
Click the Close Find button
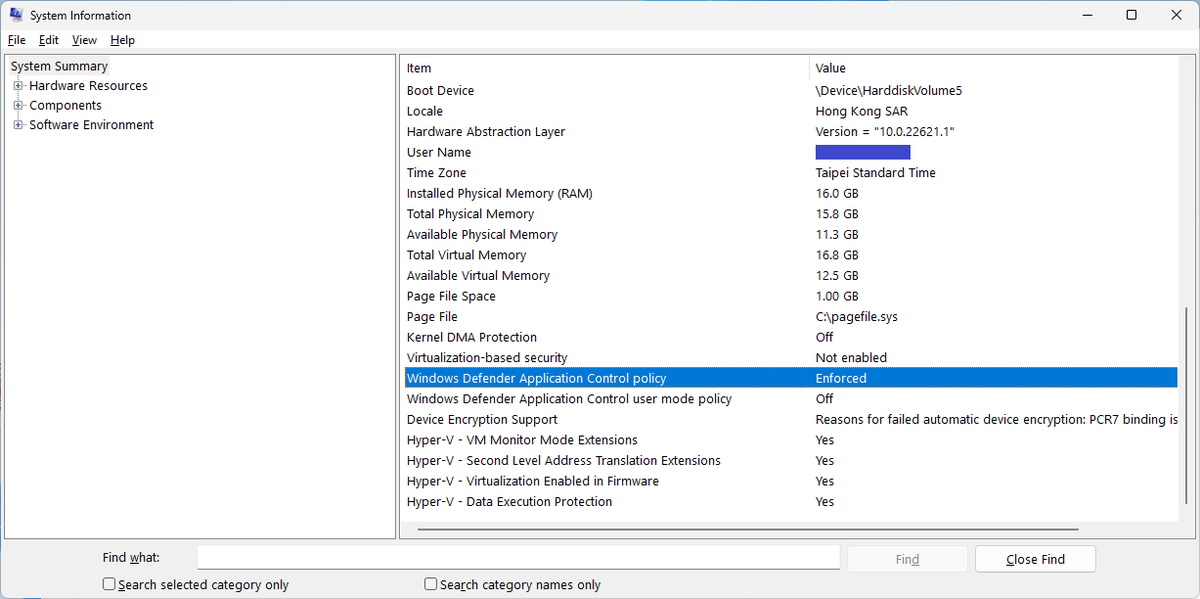(x=1035, y=559)
